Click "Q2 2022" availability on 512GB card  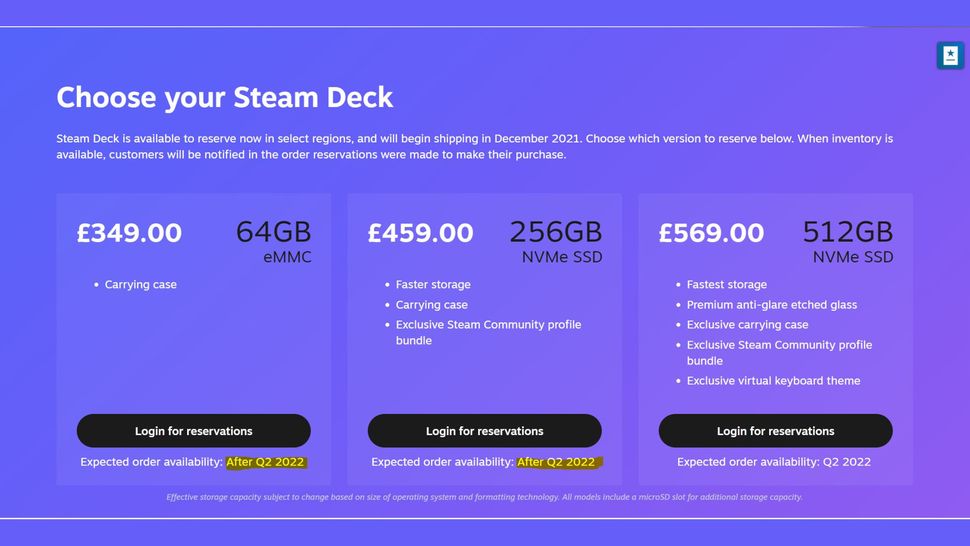coord(846,462)
